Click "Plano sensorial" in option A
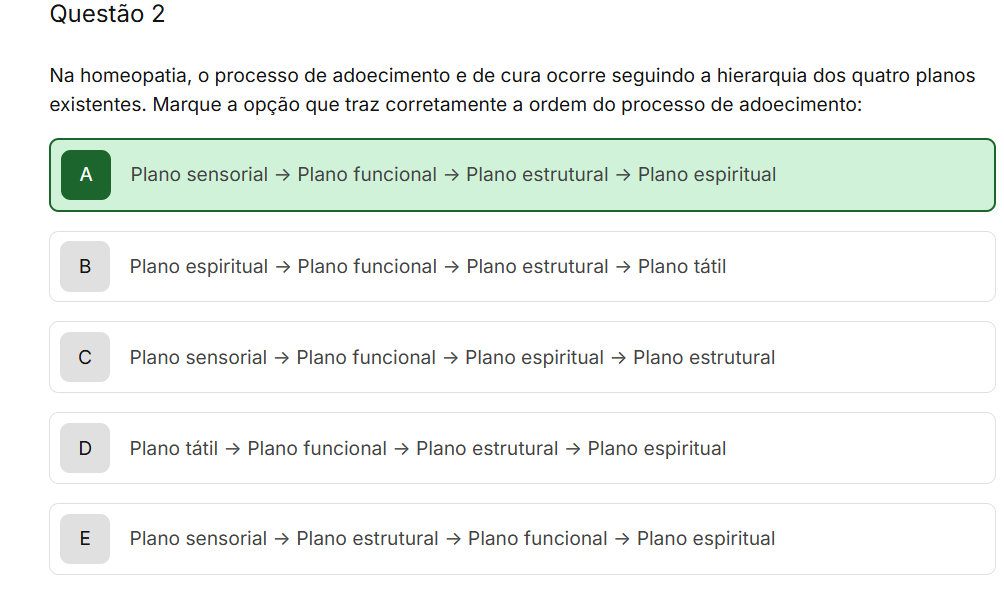 pyautogui.click(x=199, y=175)
